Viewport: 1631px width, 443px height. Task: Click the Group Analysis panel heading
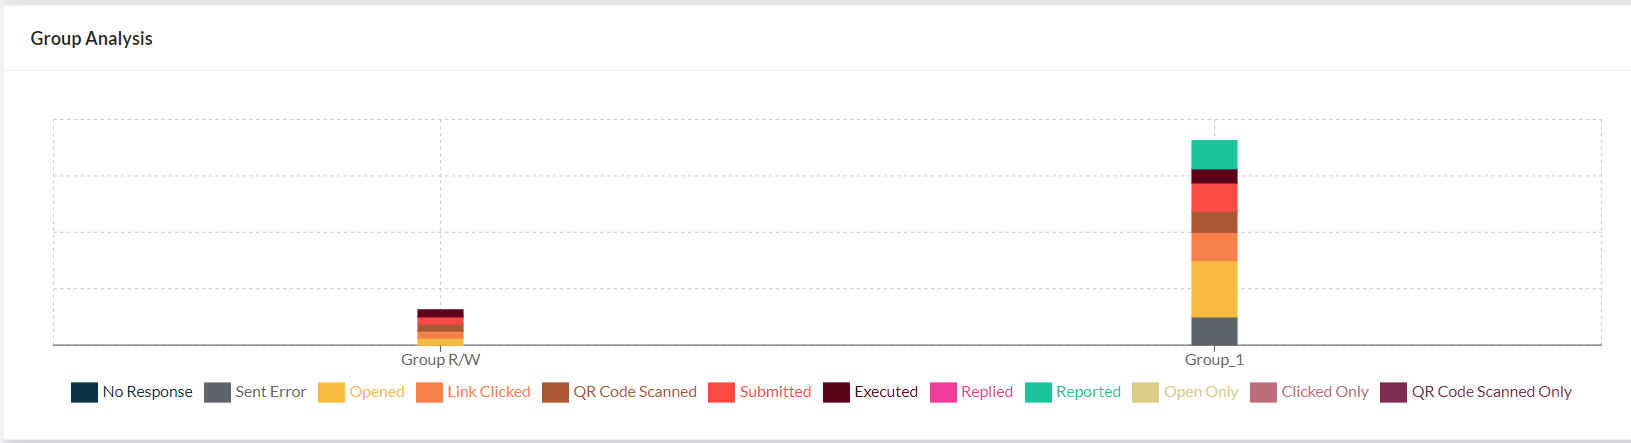coord(92,39)
